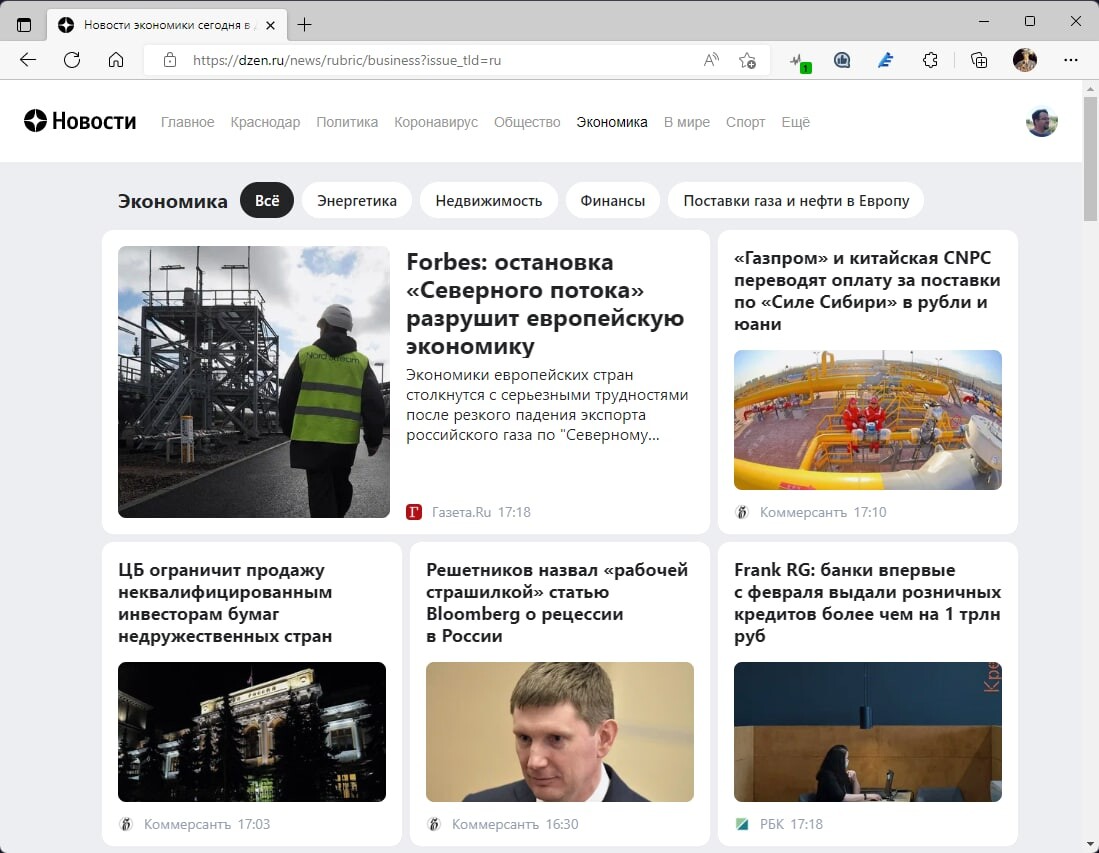Go to the Главное section
Image resolution: width=1099 pixels, height=853 pixels.
pos(188,122)
